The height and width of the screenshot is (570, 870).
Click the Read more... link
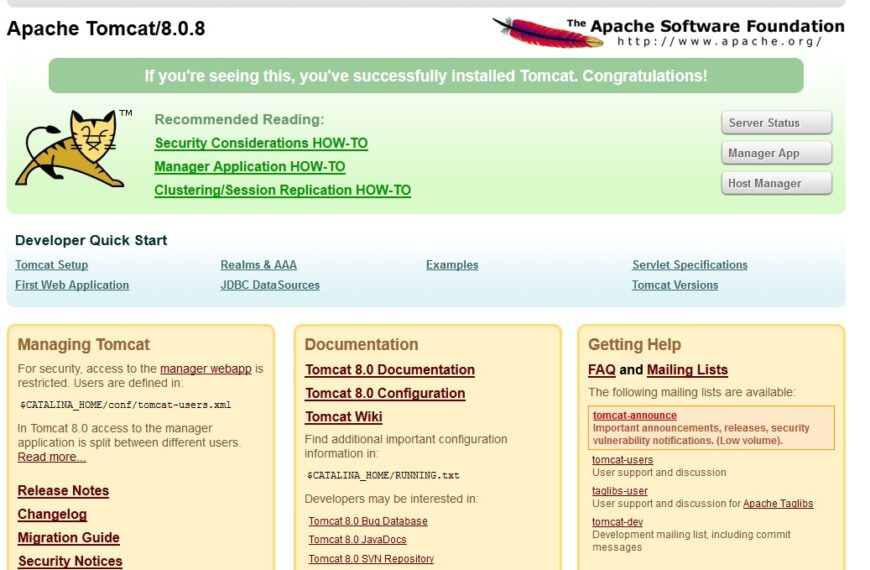tap(52, 457)
